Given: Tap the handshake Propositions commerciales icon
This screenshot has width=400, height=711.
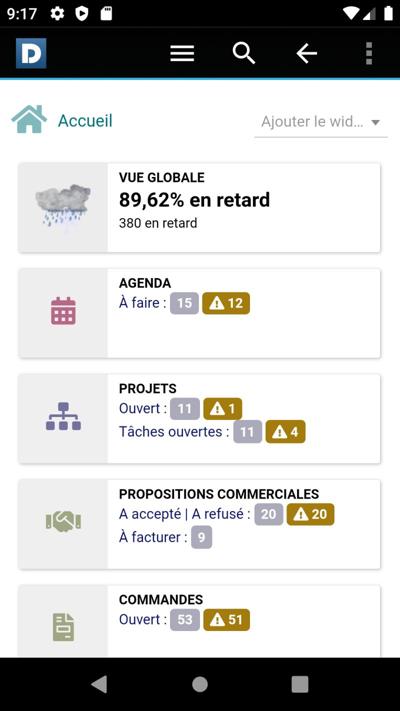Looking at the screenshot, I should click(x=63, y=522).
